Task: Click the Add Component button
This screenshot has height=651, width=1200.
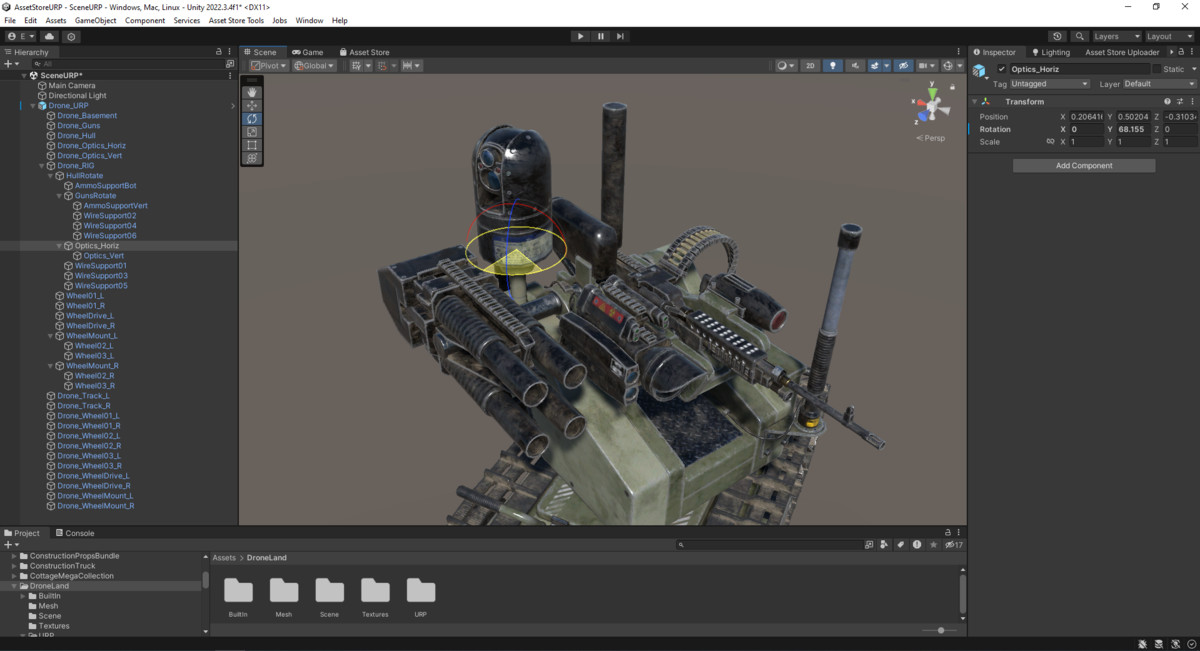Action: coord(1084,164)
